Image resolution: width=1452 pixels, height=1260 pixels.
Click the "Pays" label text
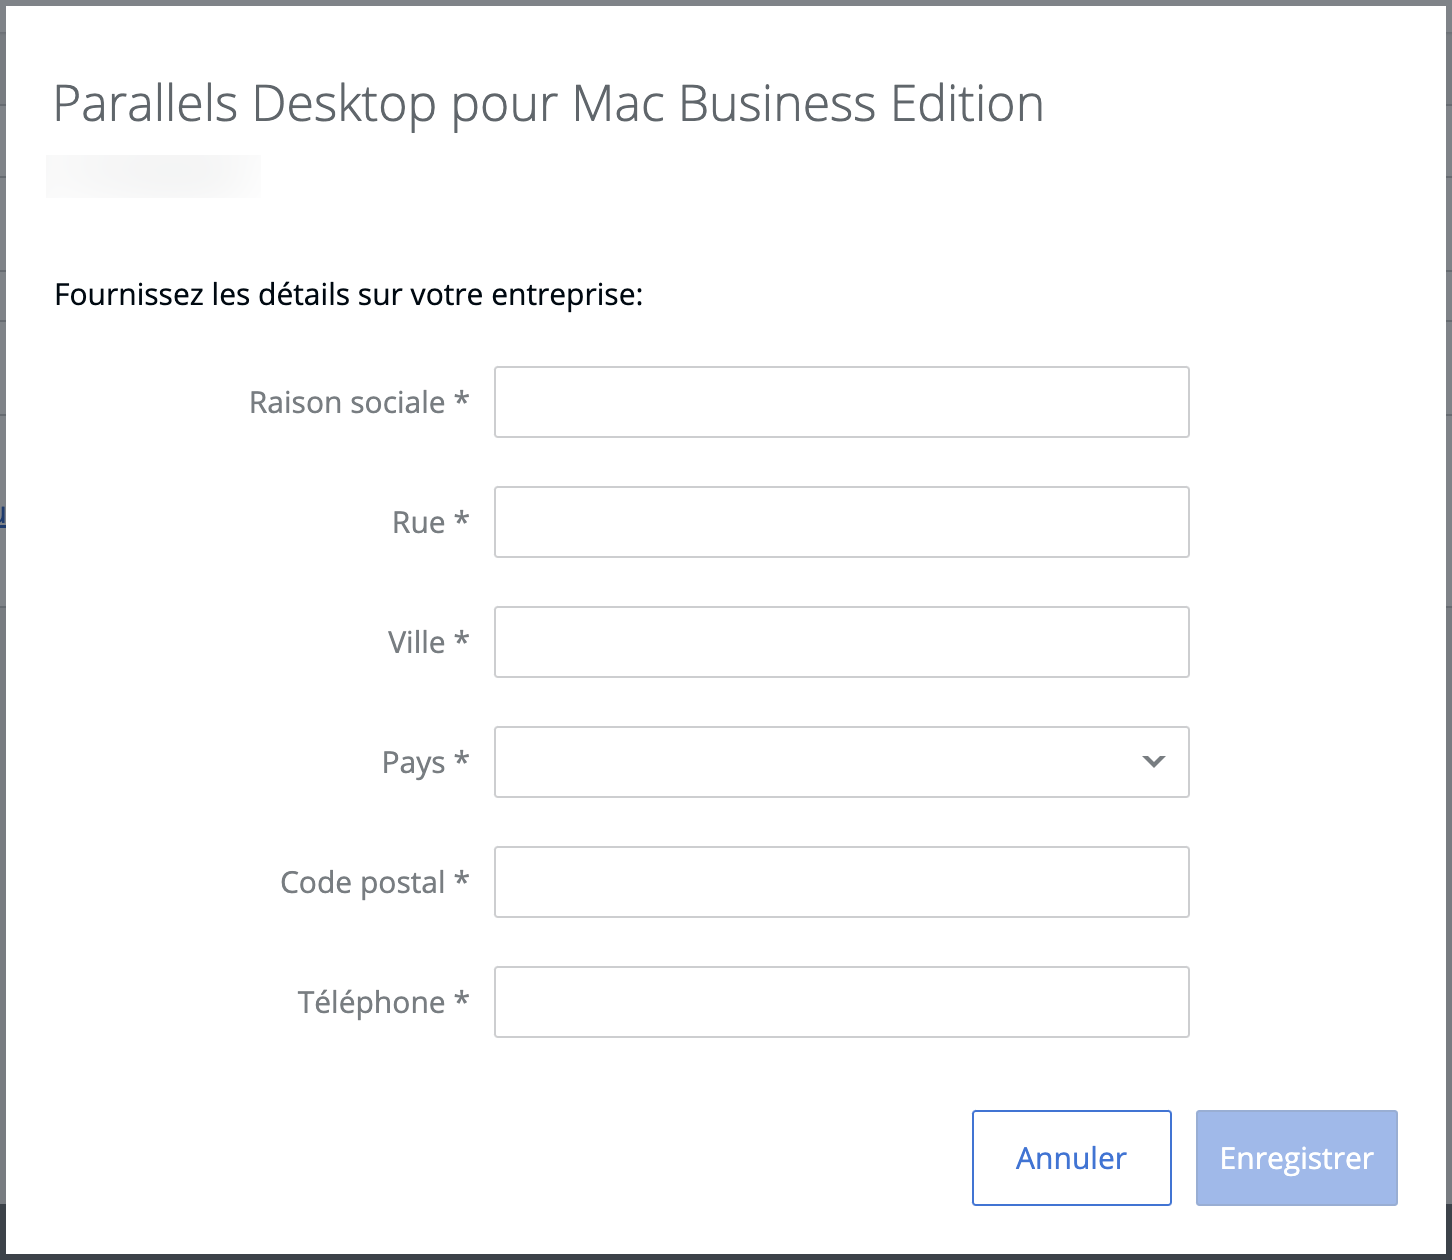click(x=413, y=763)
